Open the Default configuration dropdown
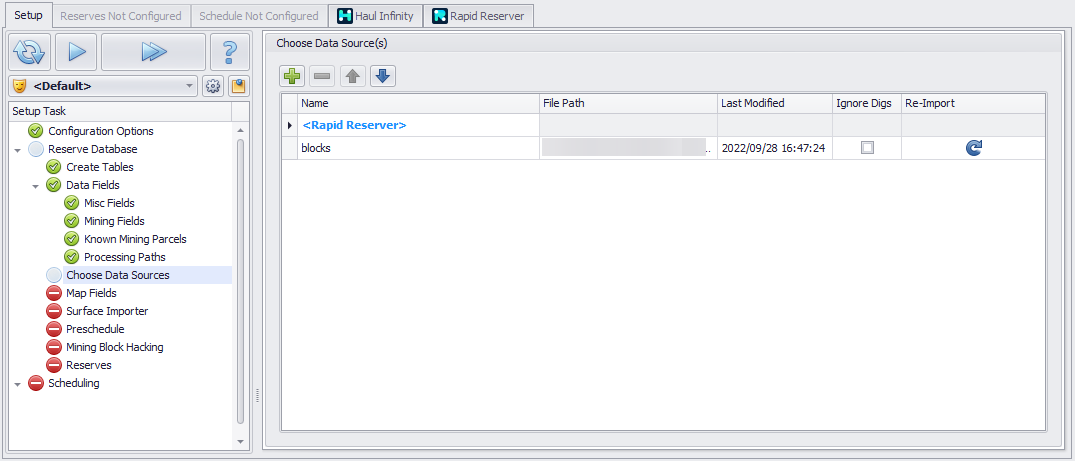The image size is (1075, 461). click(104, 86)
